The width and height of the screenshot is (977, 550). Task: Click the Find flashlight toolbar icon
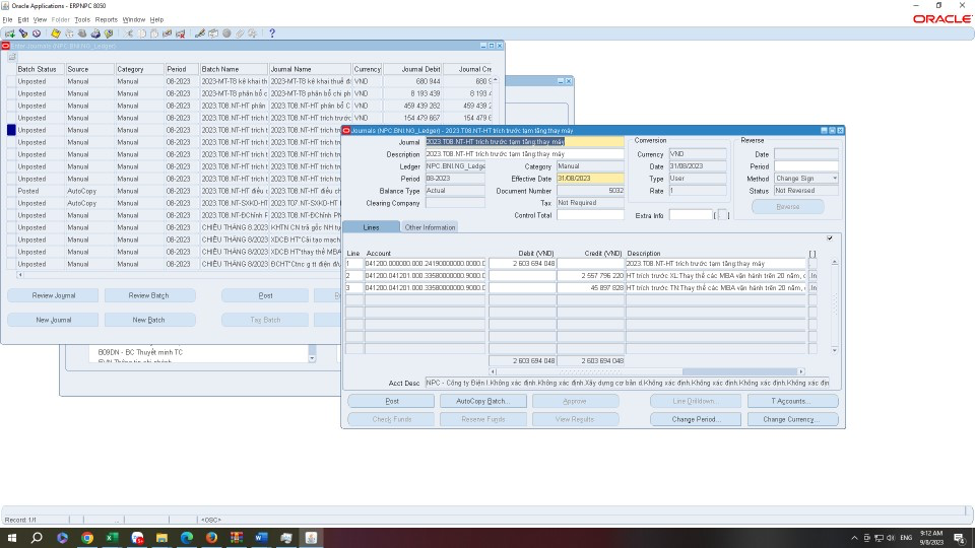coord(24,34)
